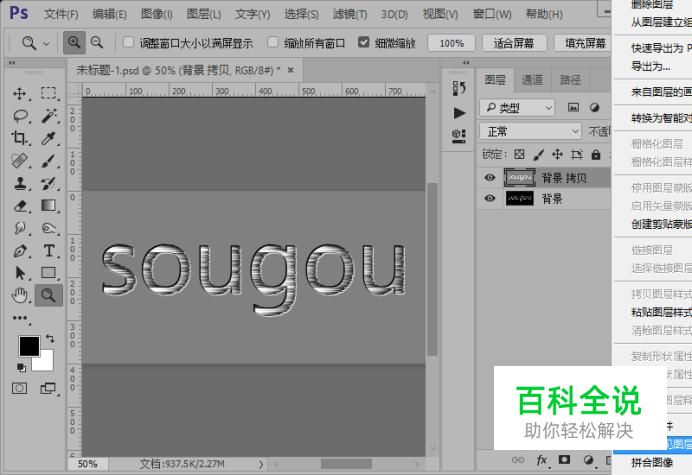Create new fill or adjustment layer
692x475 pixels.
pos(588,460)
